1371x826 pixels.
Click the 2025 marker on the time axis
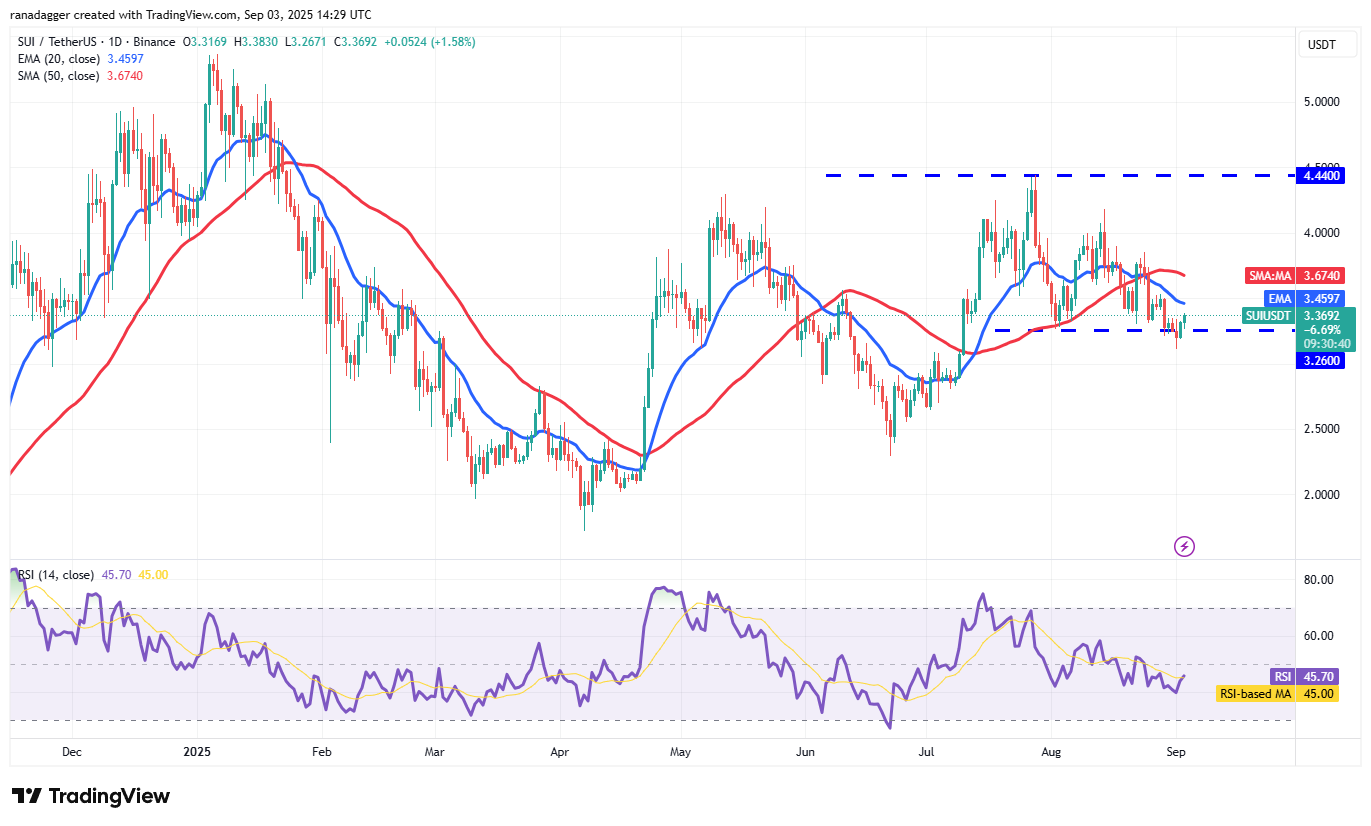pos(197,750)
